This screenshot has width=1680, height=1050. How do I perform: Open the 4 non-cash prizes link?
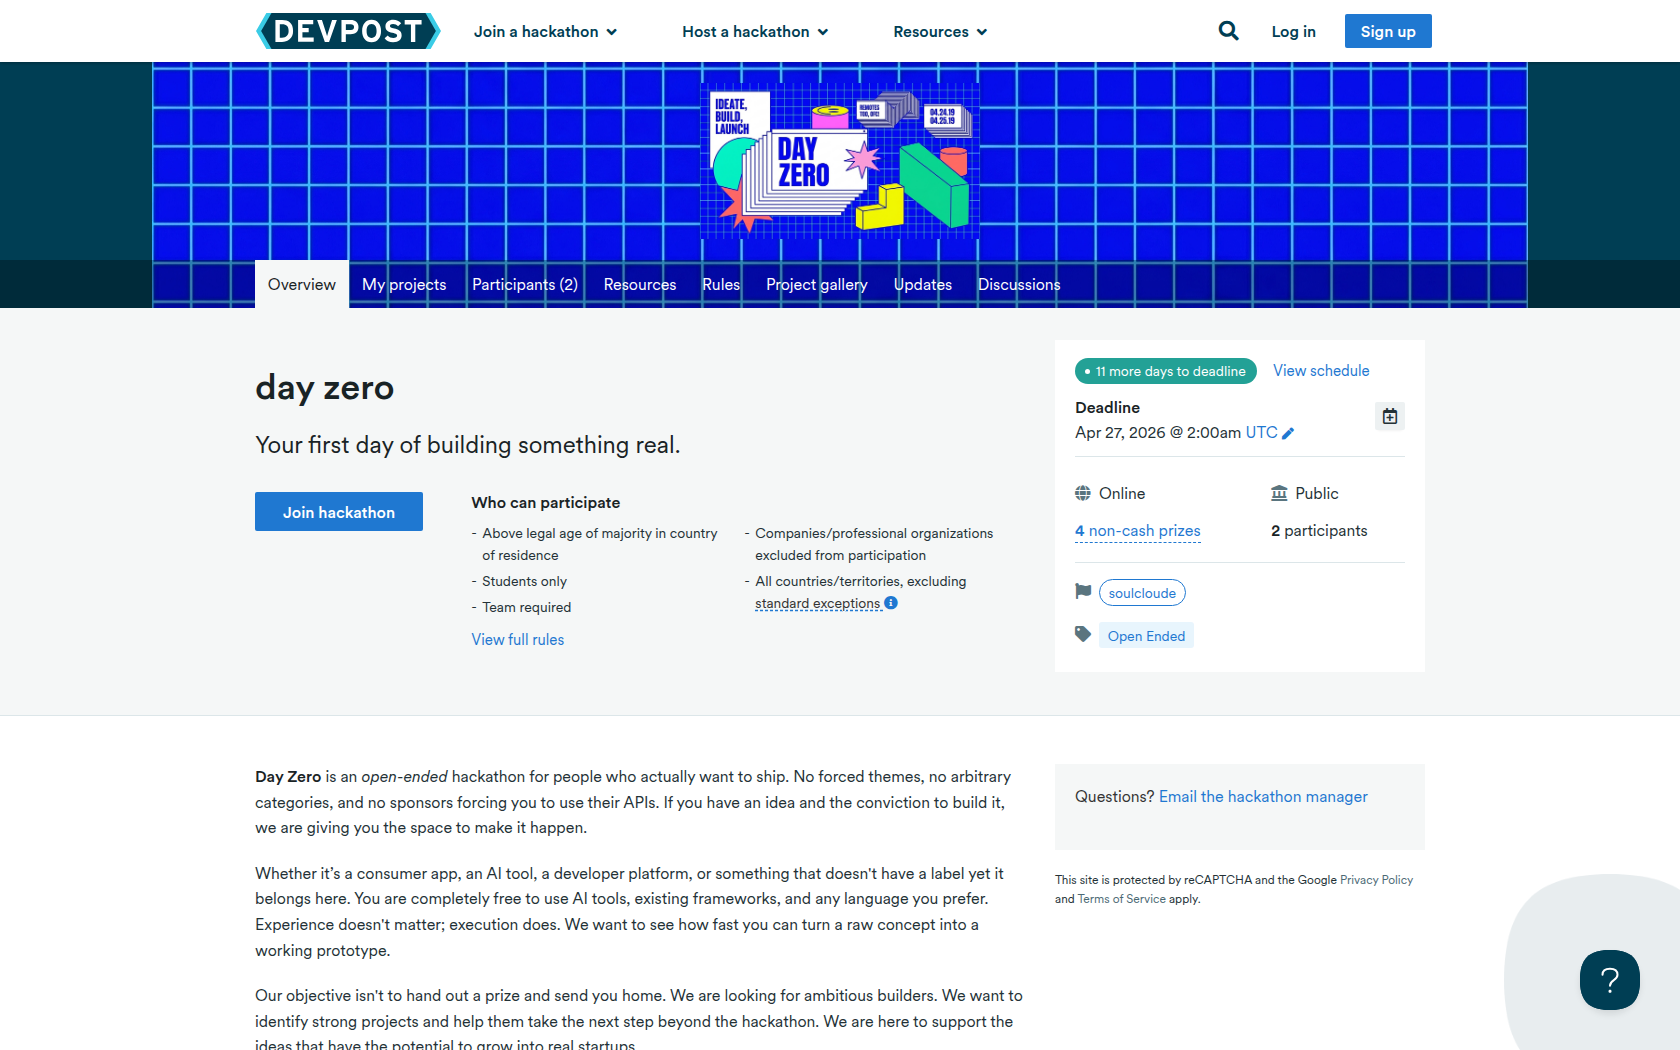tap(1138, 531)
